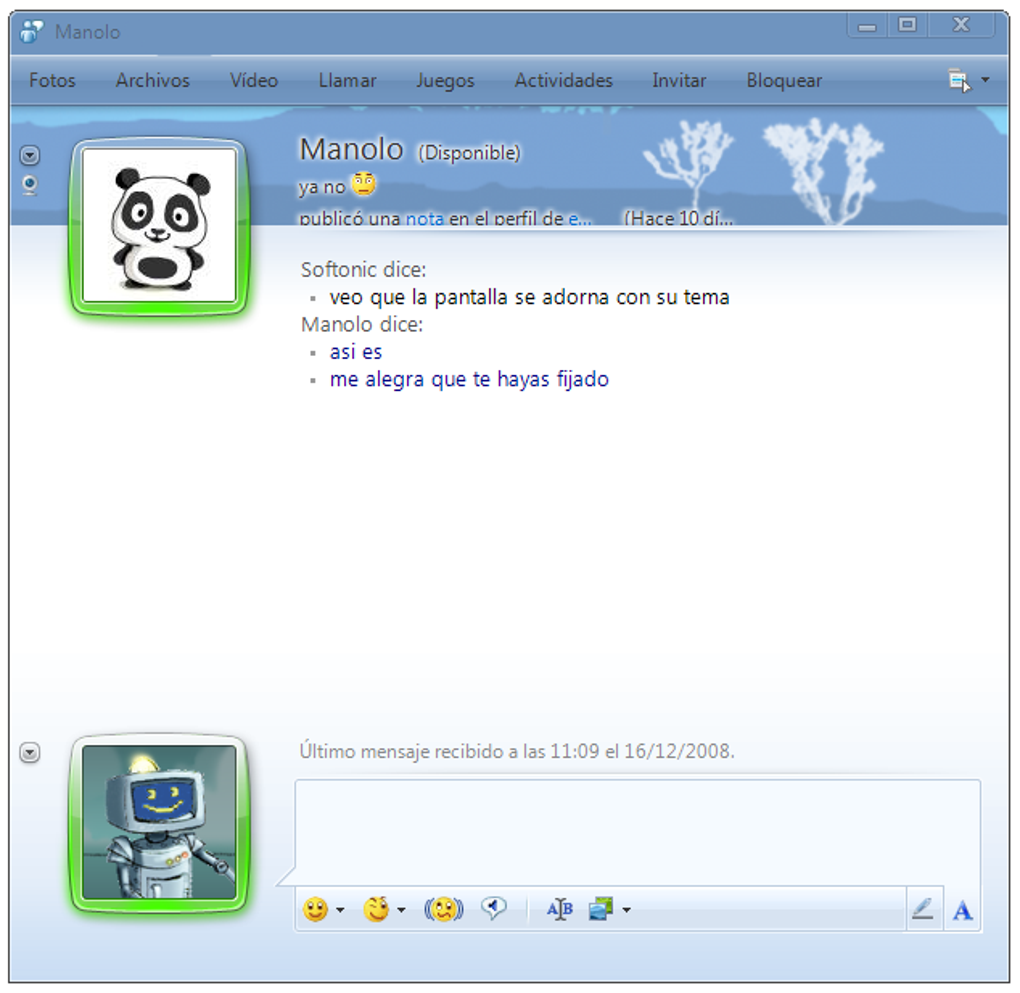The image size is (1020, 993).
Task: Open options arrow beside robot picture
Action: pos(30,753)
